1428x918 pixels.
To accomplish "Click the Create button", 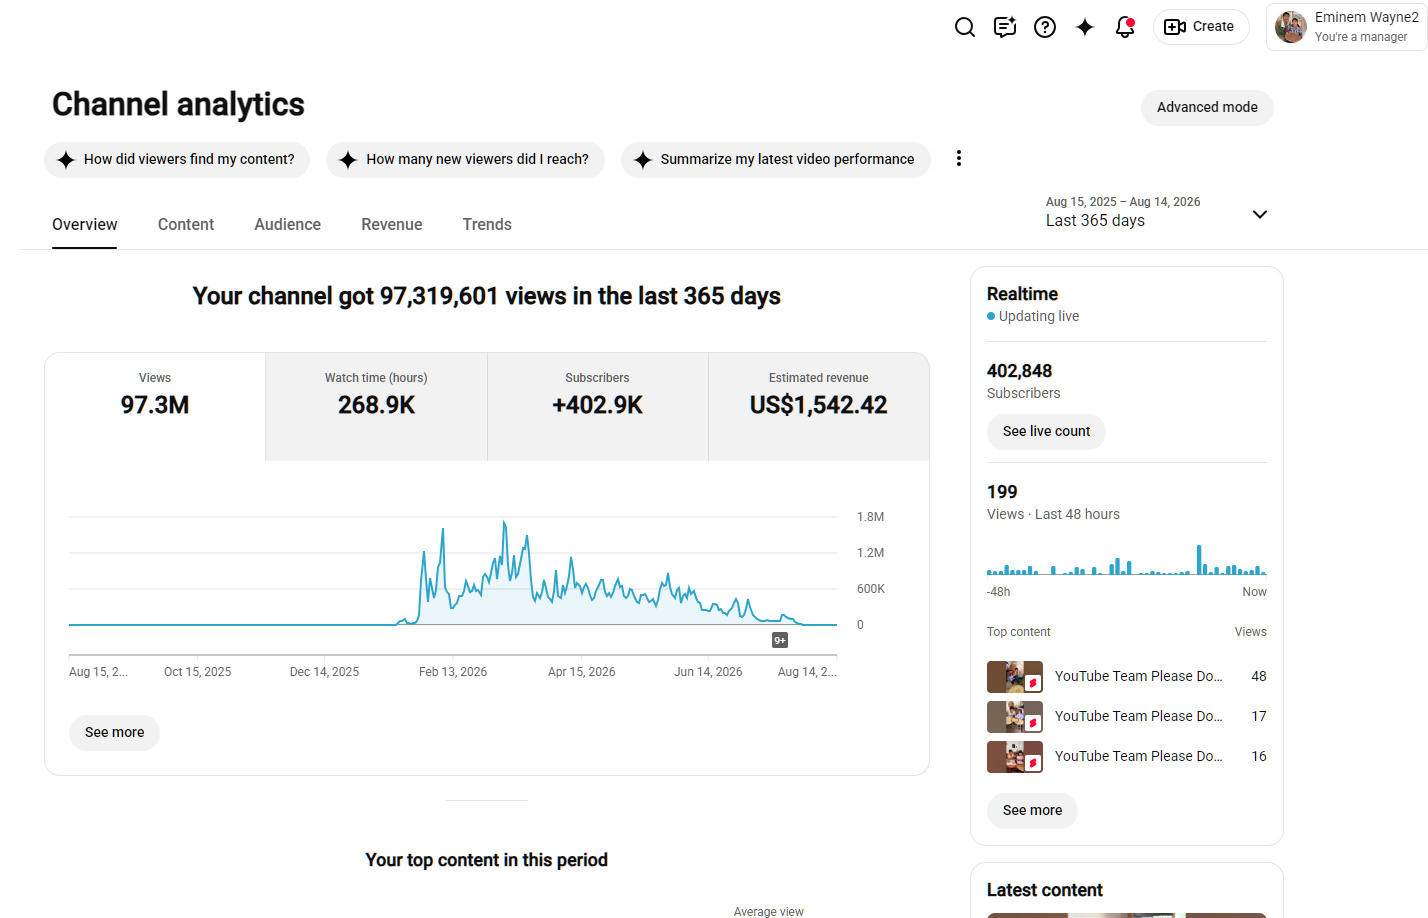I will pos(1201,27).
